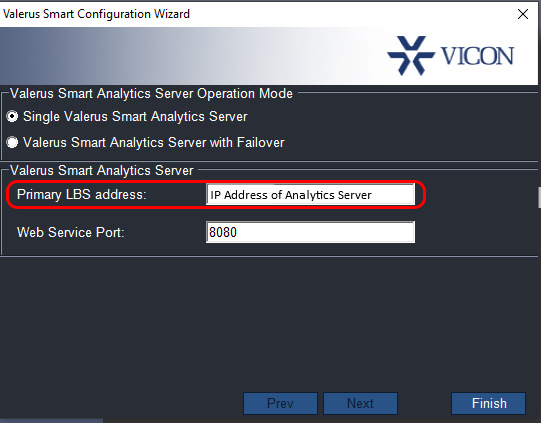Click the Single Valerus Smart Analytics Server label text
541x423 pixels.
pos(135,117)
